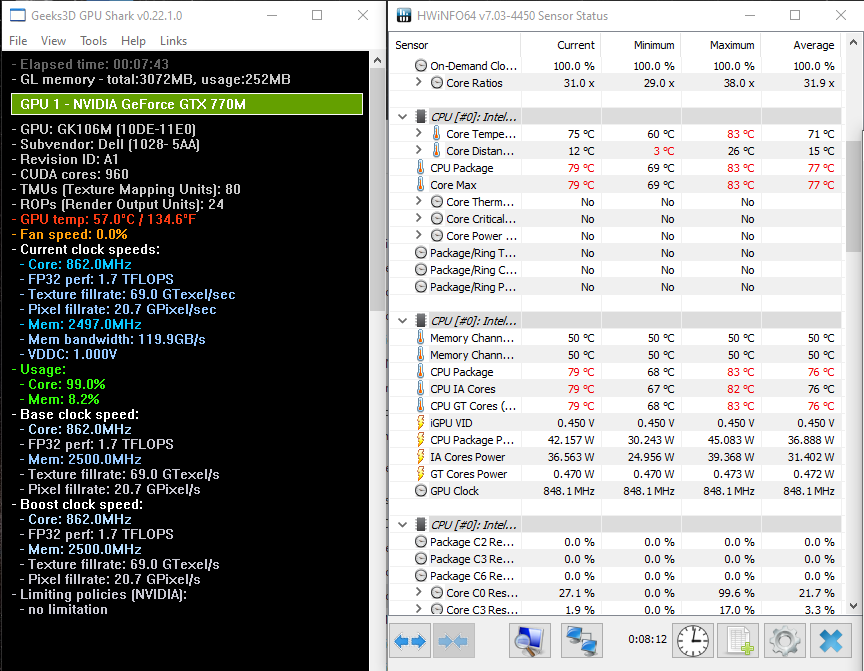The width and height of the screenshot is (864, 671).
Task: Collapse the CPU [#0] group containing Memory Channel rows
Action: (x=402, y=321)
